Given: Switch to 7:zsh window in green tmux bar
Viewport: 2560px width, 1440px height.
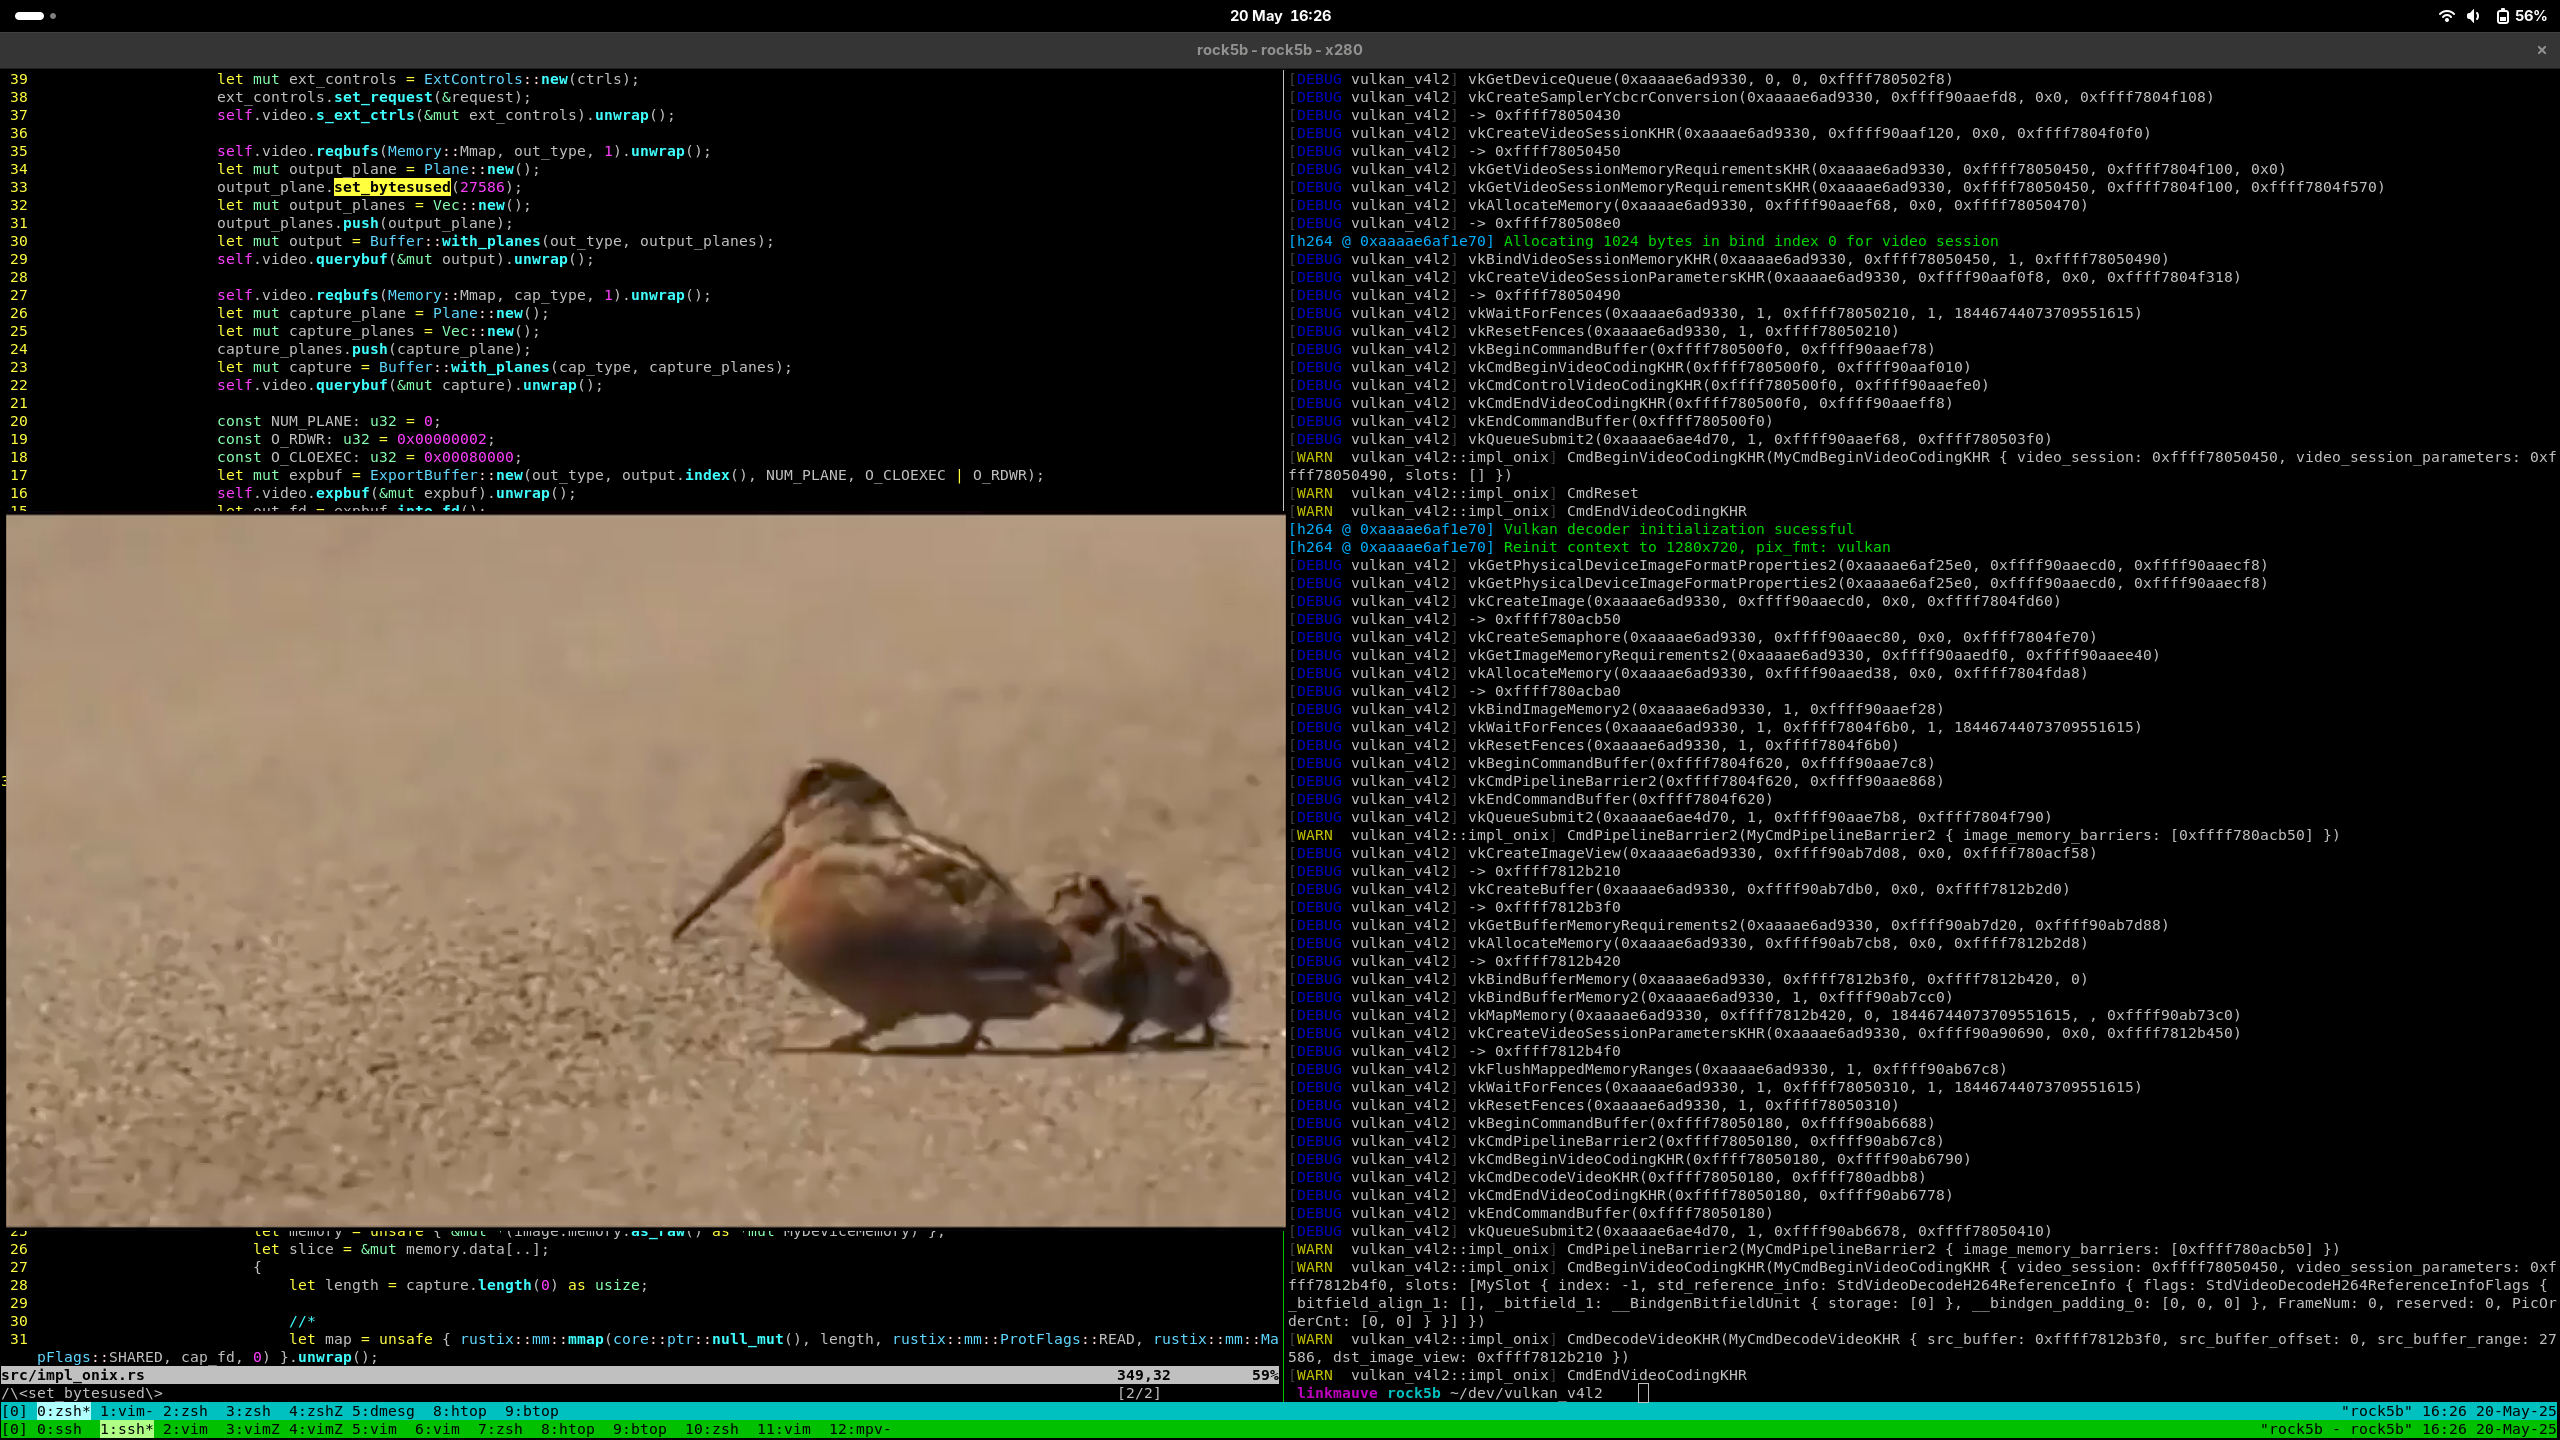Looking at the screenshot, I should point(501,1429).
